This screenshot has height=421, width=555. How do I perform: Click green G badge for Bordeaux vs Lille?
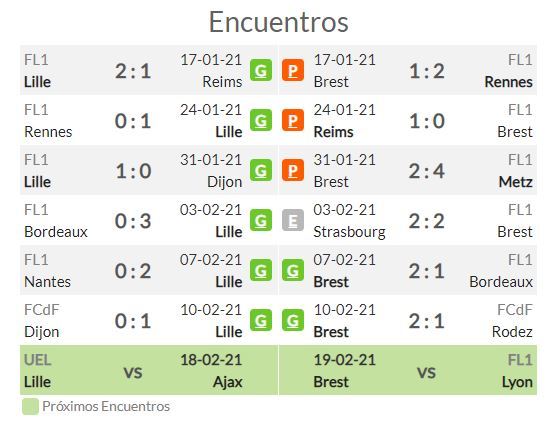click(x=261, y=221)
